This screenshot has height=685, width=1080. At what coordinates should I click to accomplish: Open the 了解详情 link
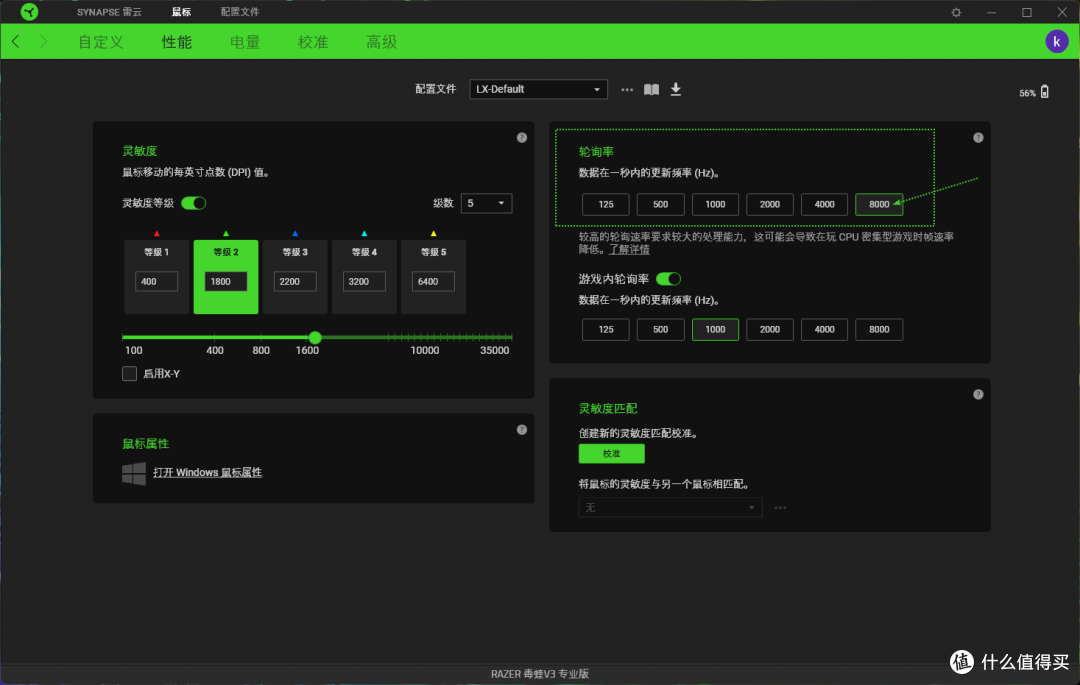tap(629, 250)
